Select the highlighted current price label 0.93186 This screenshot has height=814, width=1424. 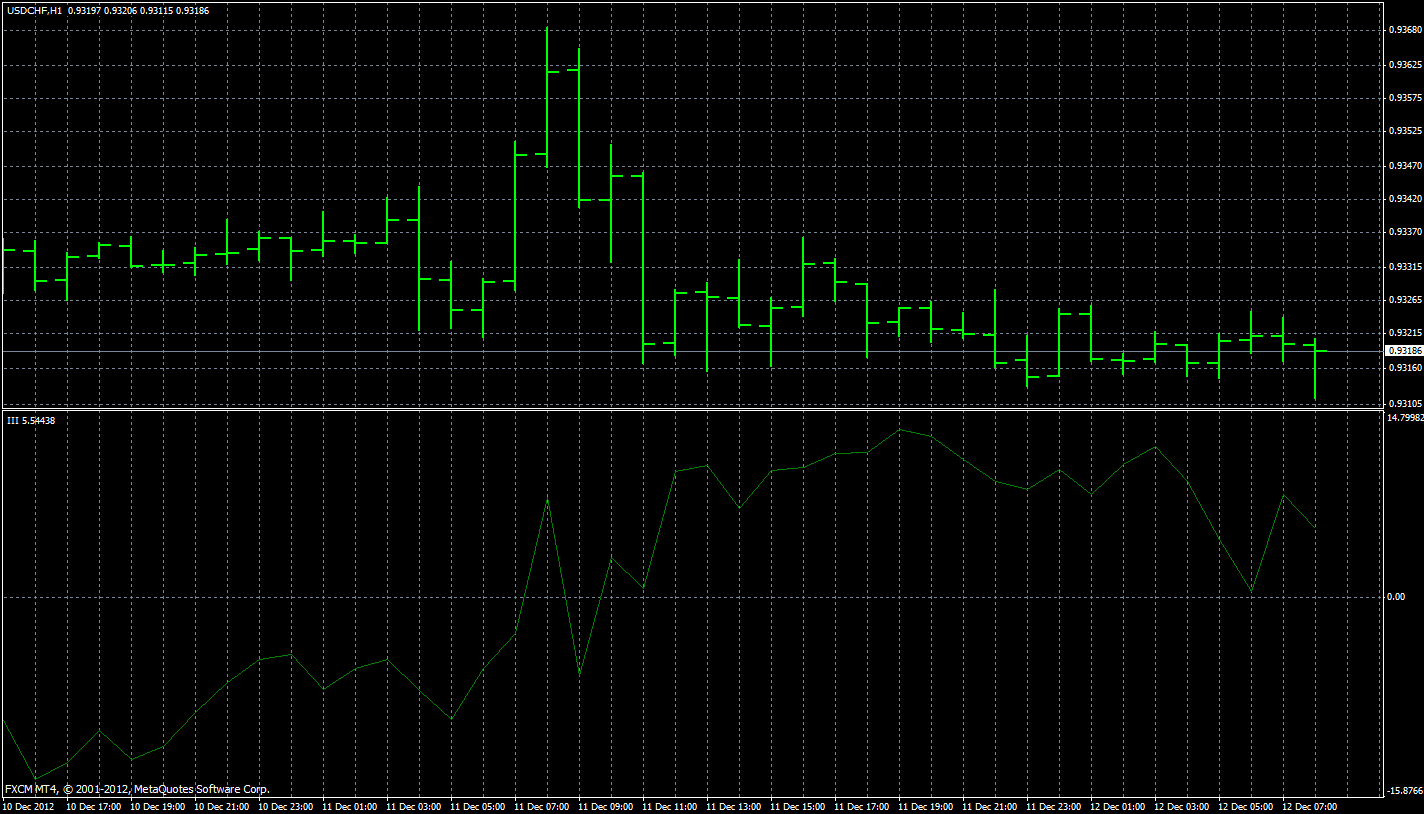click(x=1403, y=351)
